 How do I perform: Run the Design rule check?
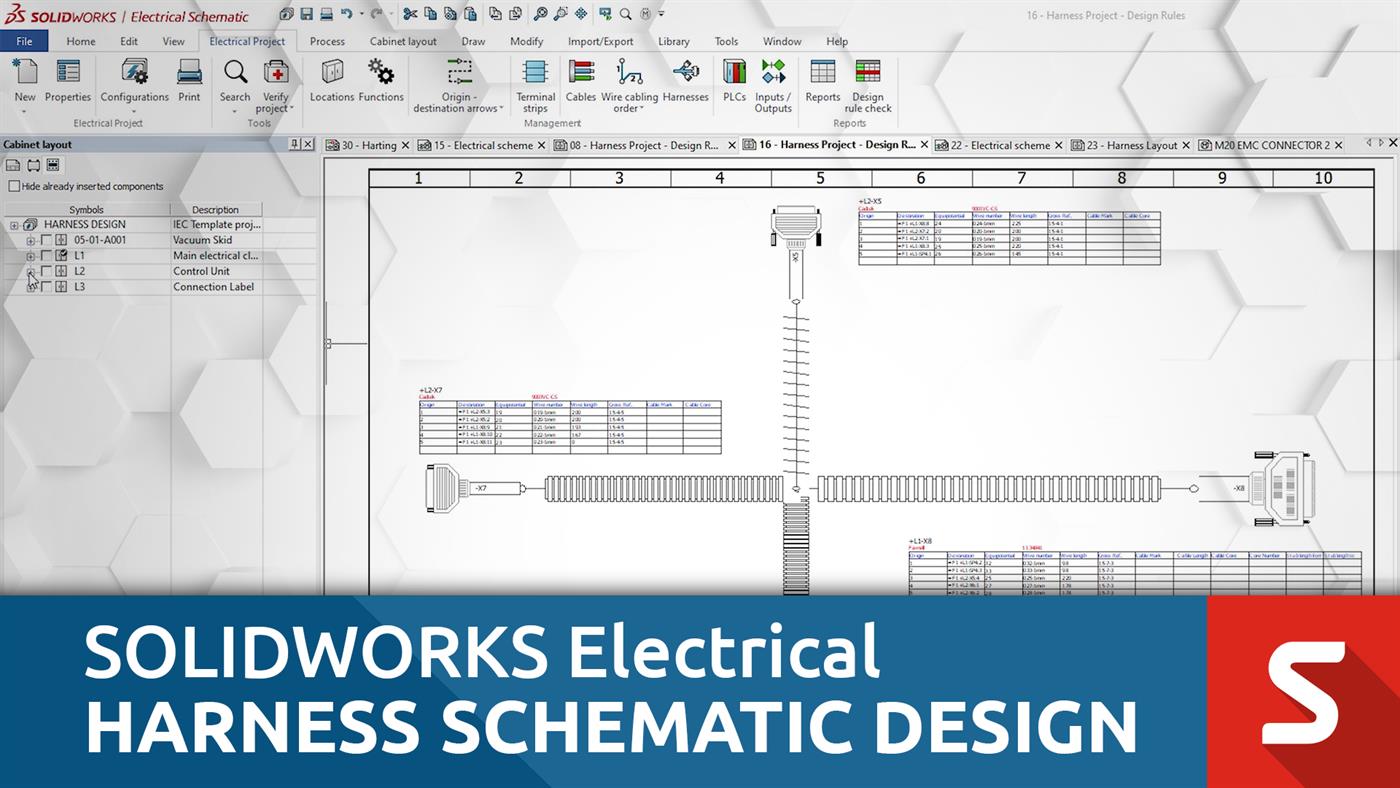point(866,80)
